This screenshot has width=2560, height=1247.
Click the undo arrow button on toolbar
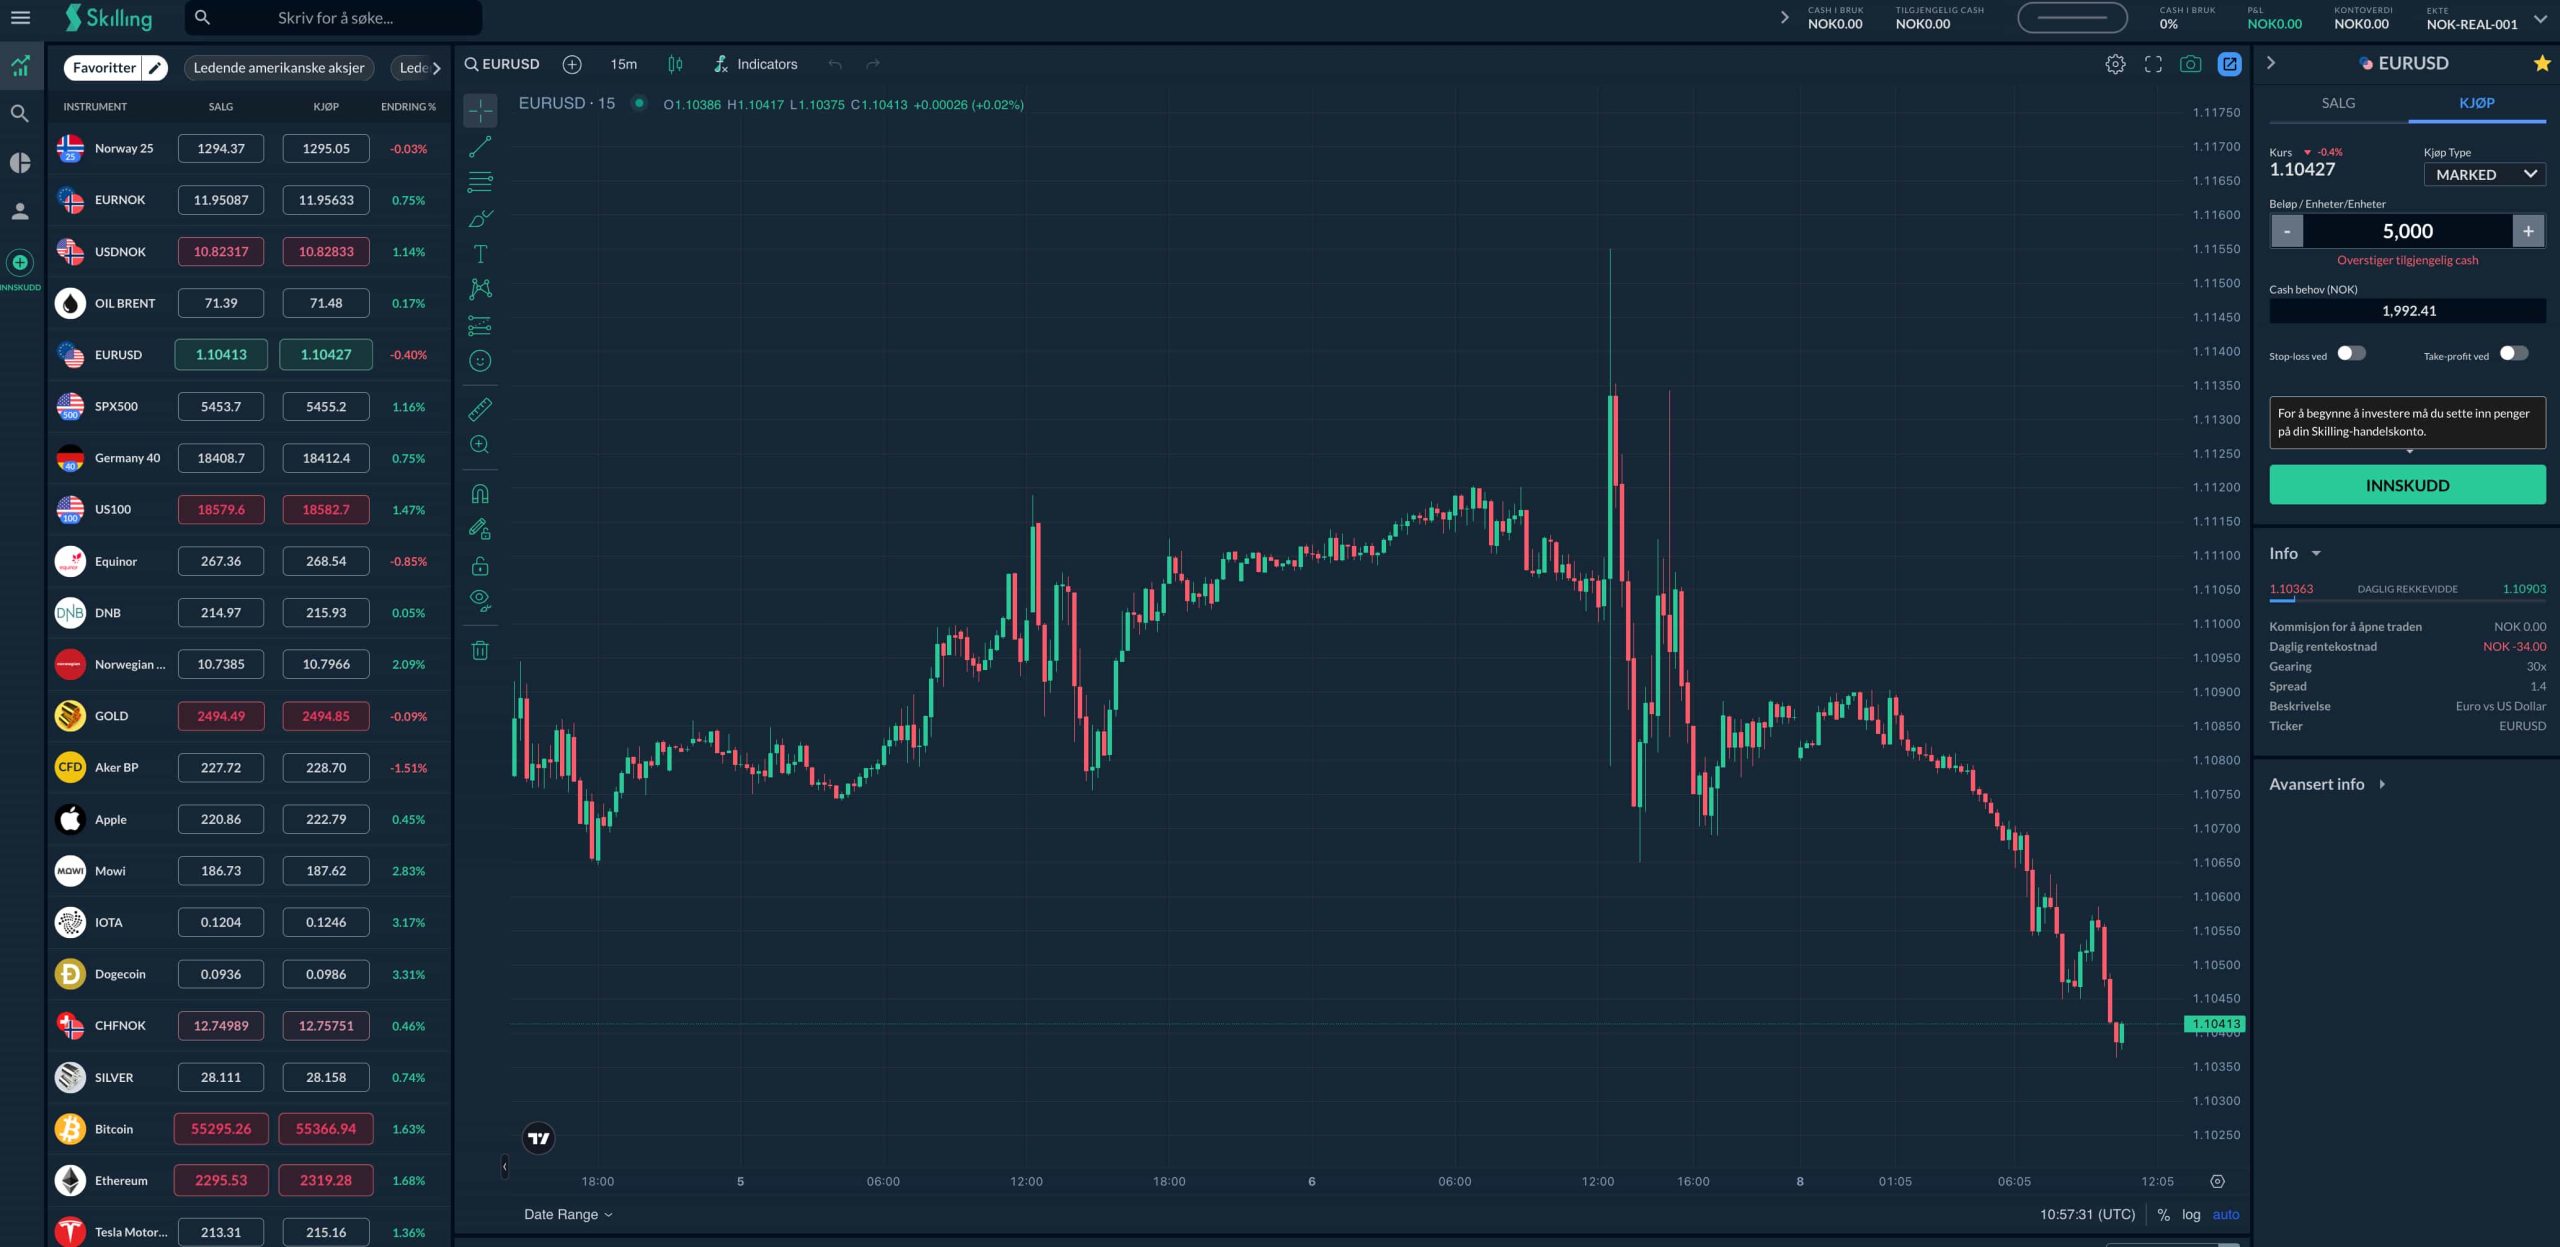(x=834, y=64)
